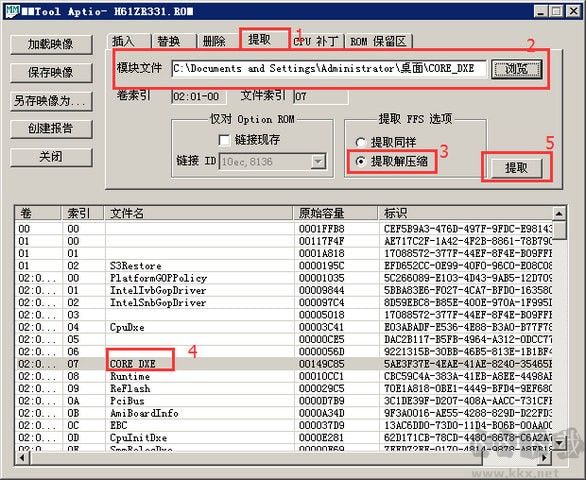Click size value 0001FFB8
The image size is (586, 480).
[x=321, y=229]
